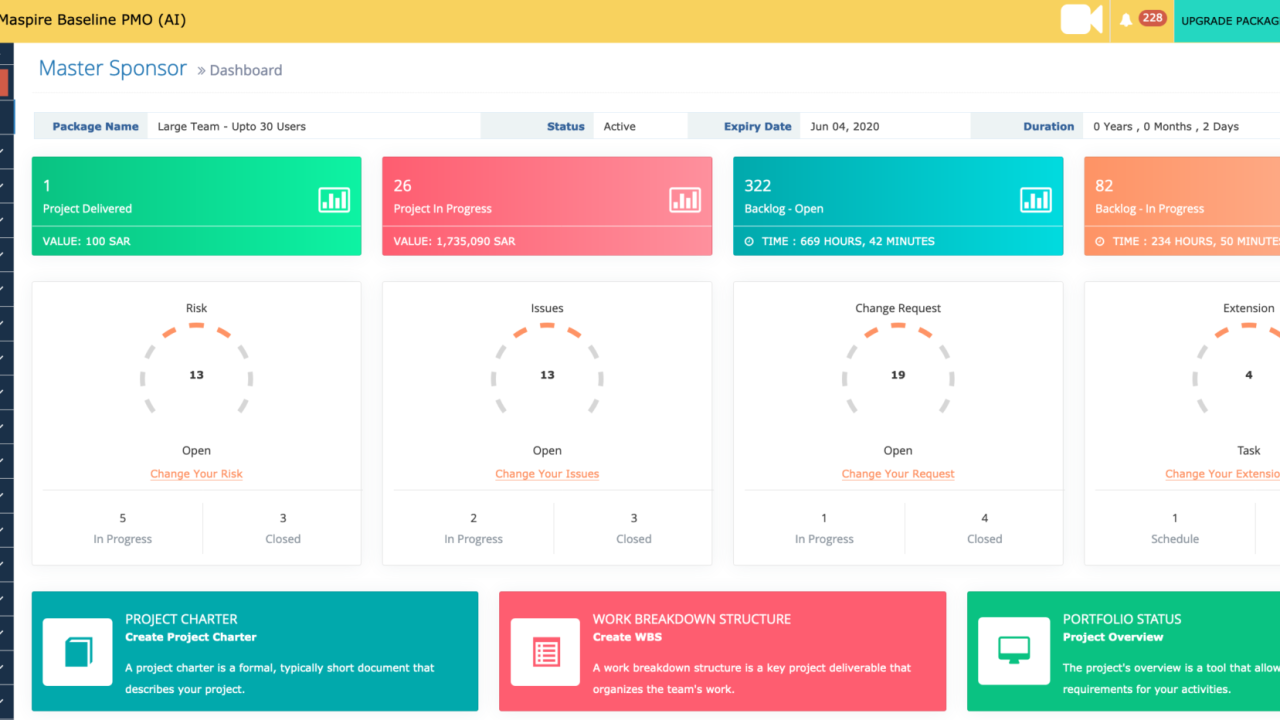Open the Change Your Request link

point(898,474)
